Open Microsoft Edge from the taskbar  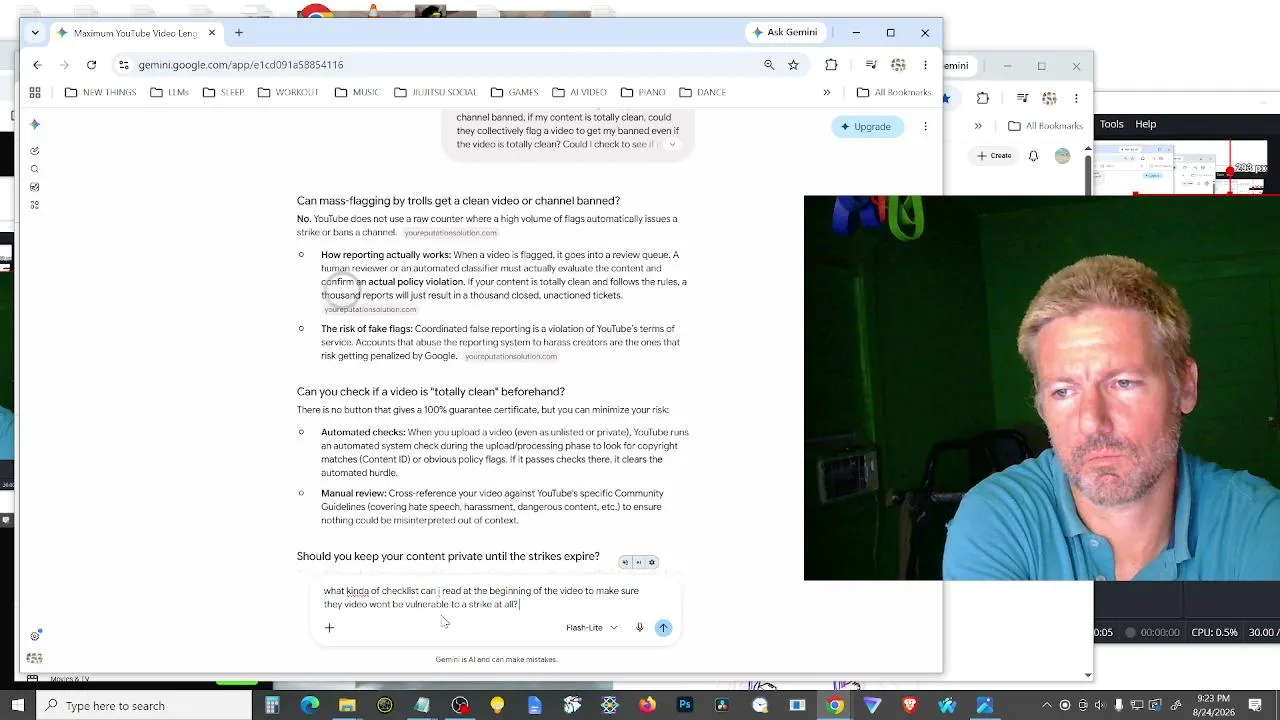[x=310, y=706]
